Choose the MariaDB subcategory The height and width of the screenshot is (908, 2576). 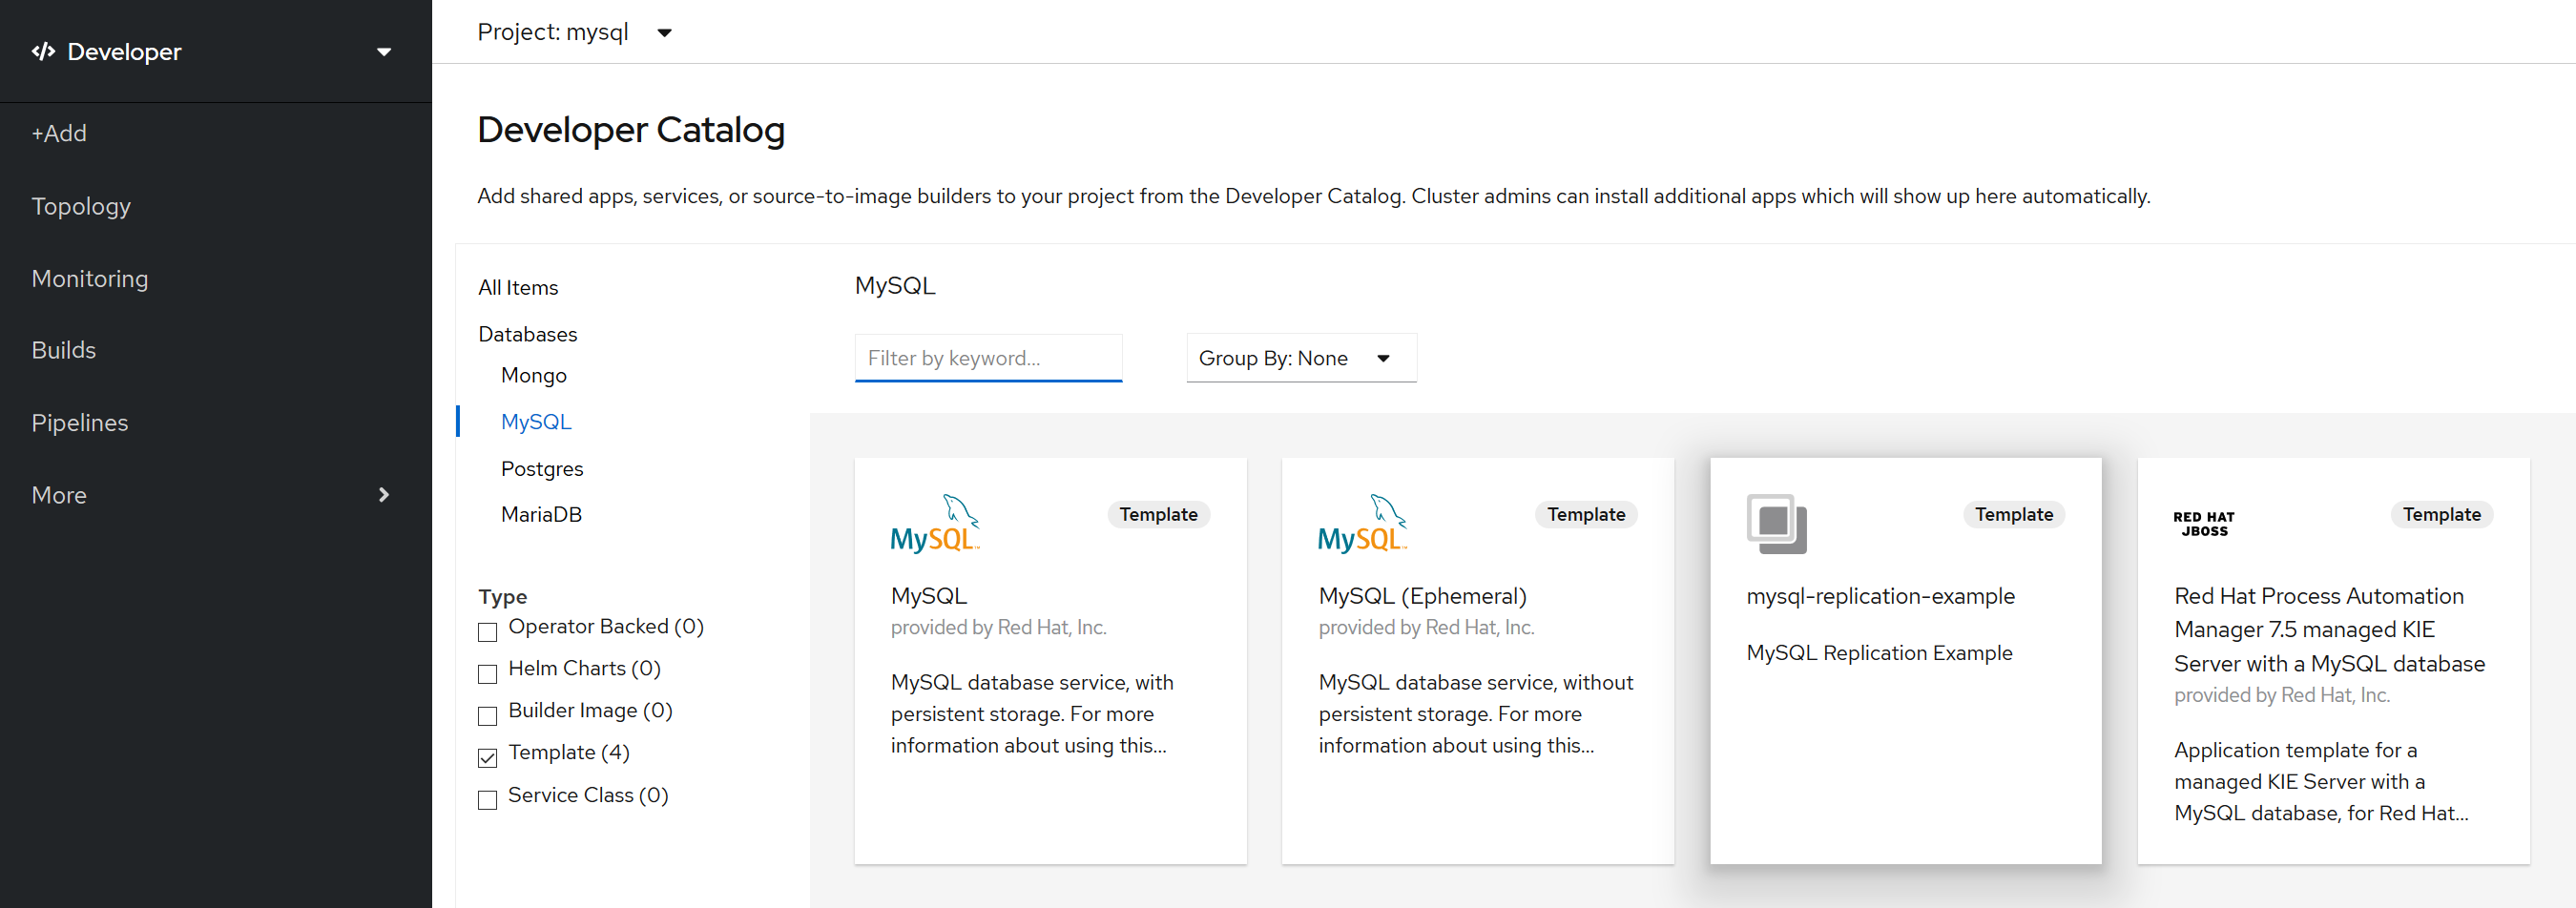[541, 515]
